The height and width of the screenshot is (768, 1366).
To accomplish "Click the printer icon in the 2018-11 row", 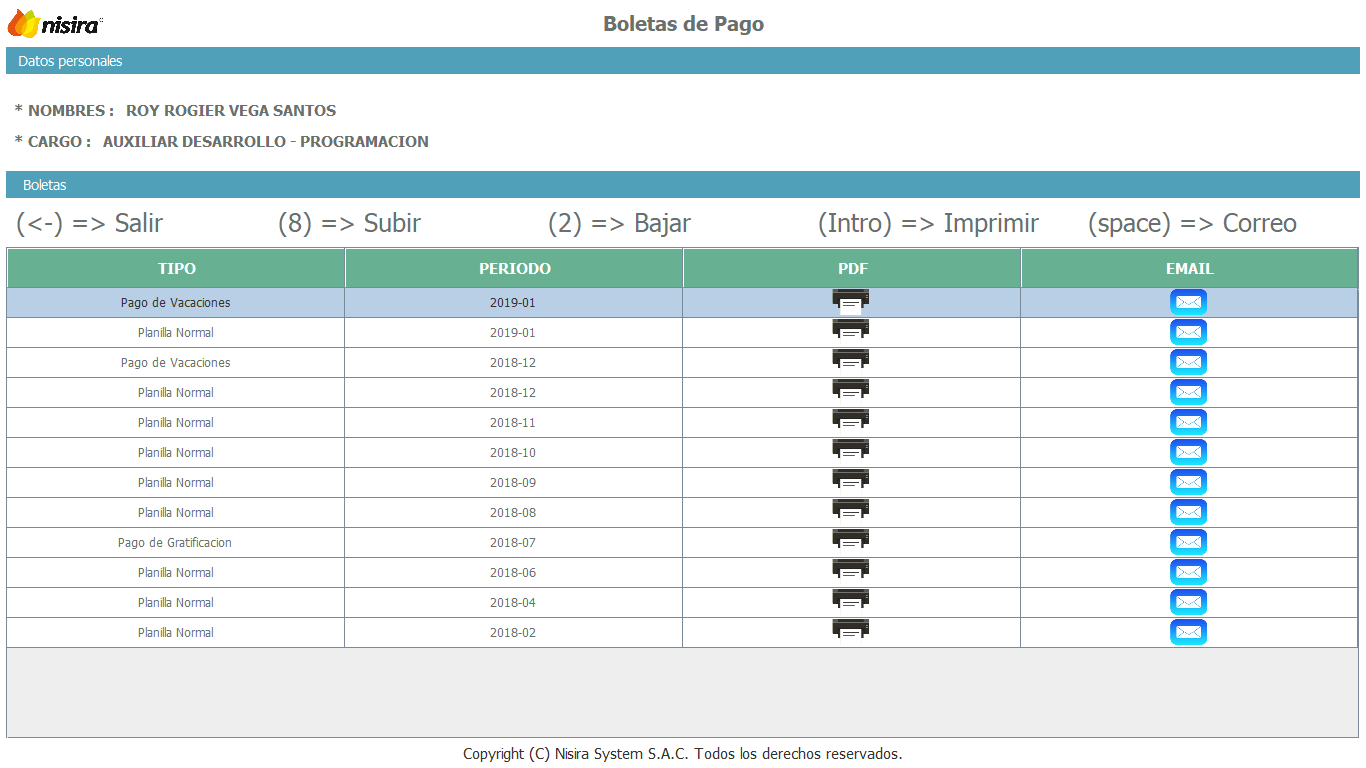I will click(851, 421).
